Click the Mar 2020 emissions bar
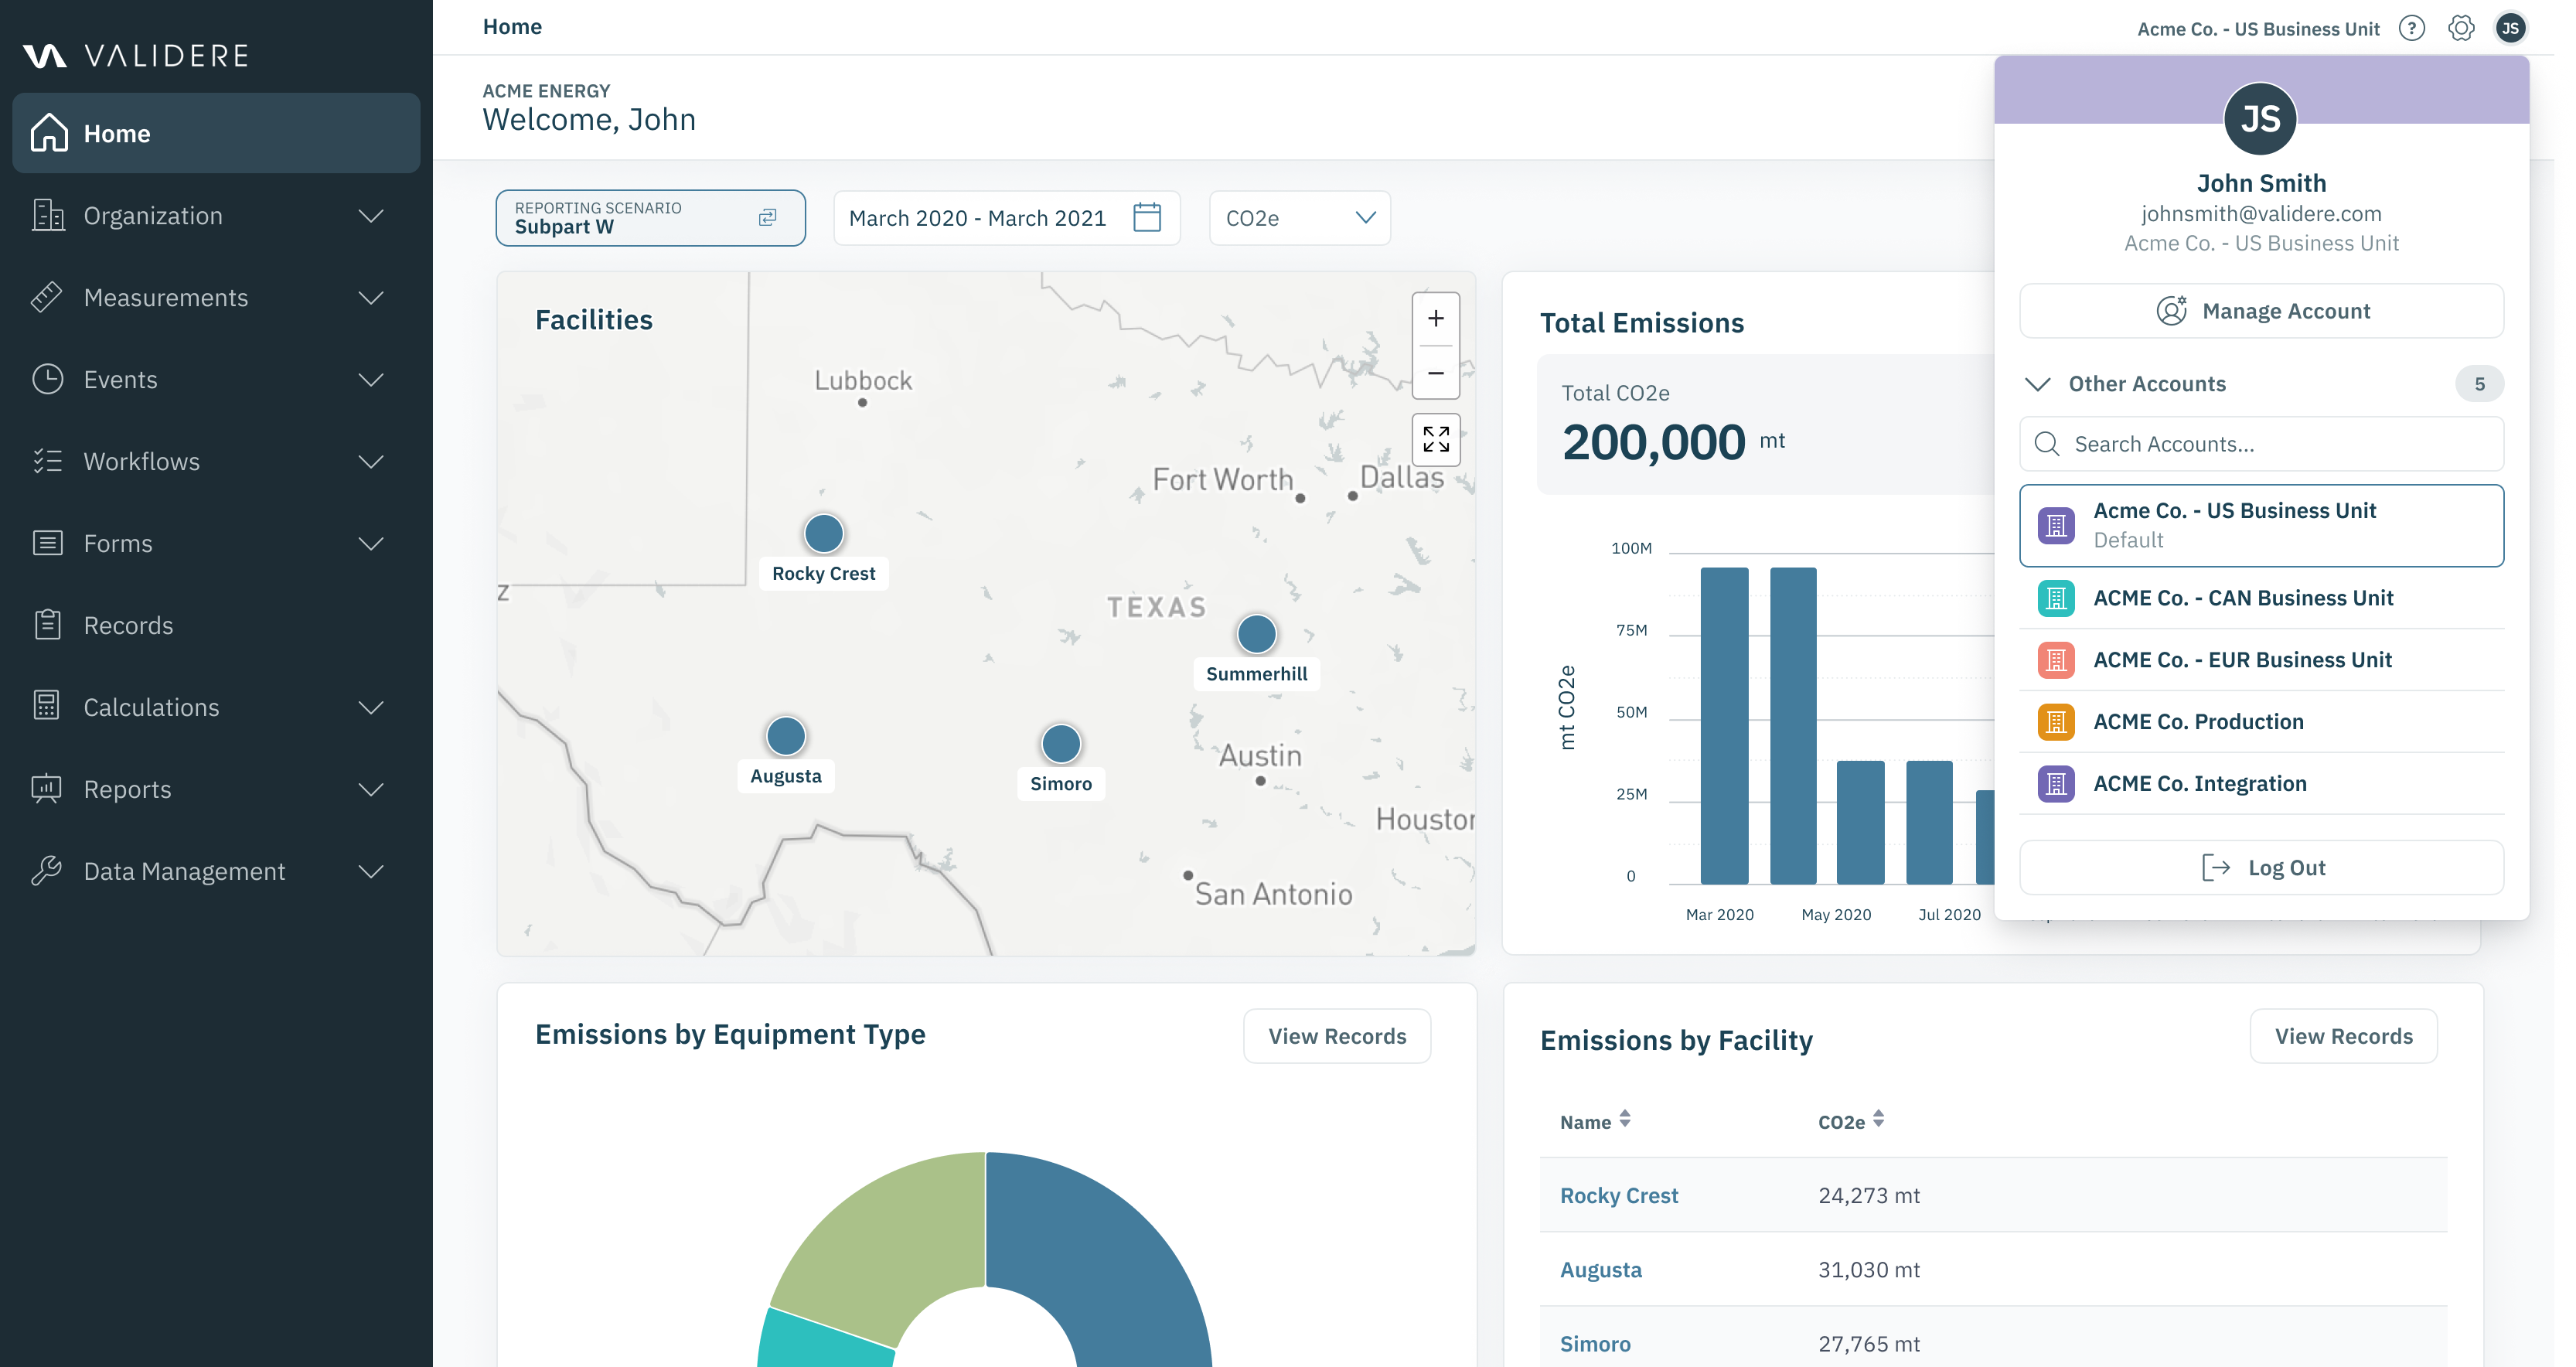The height and width of the screenshot is (1367, 2576). coord(1724,726)
